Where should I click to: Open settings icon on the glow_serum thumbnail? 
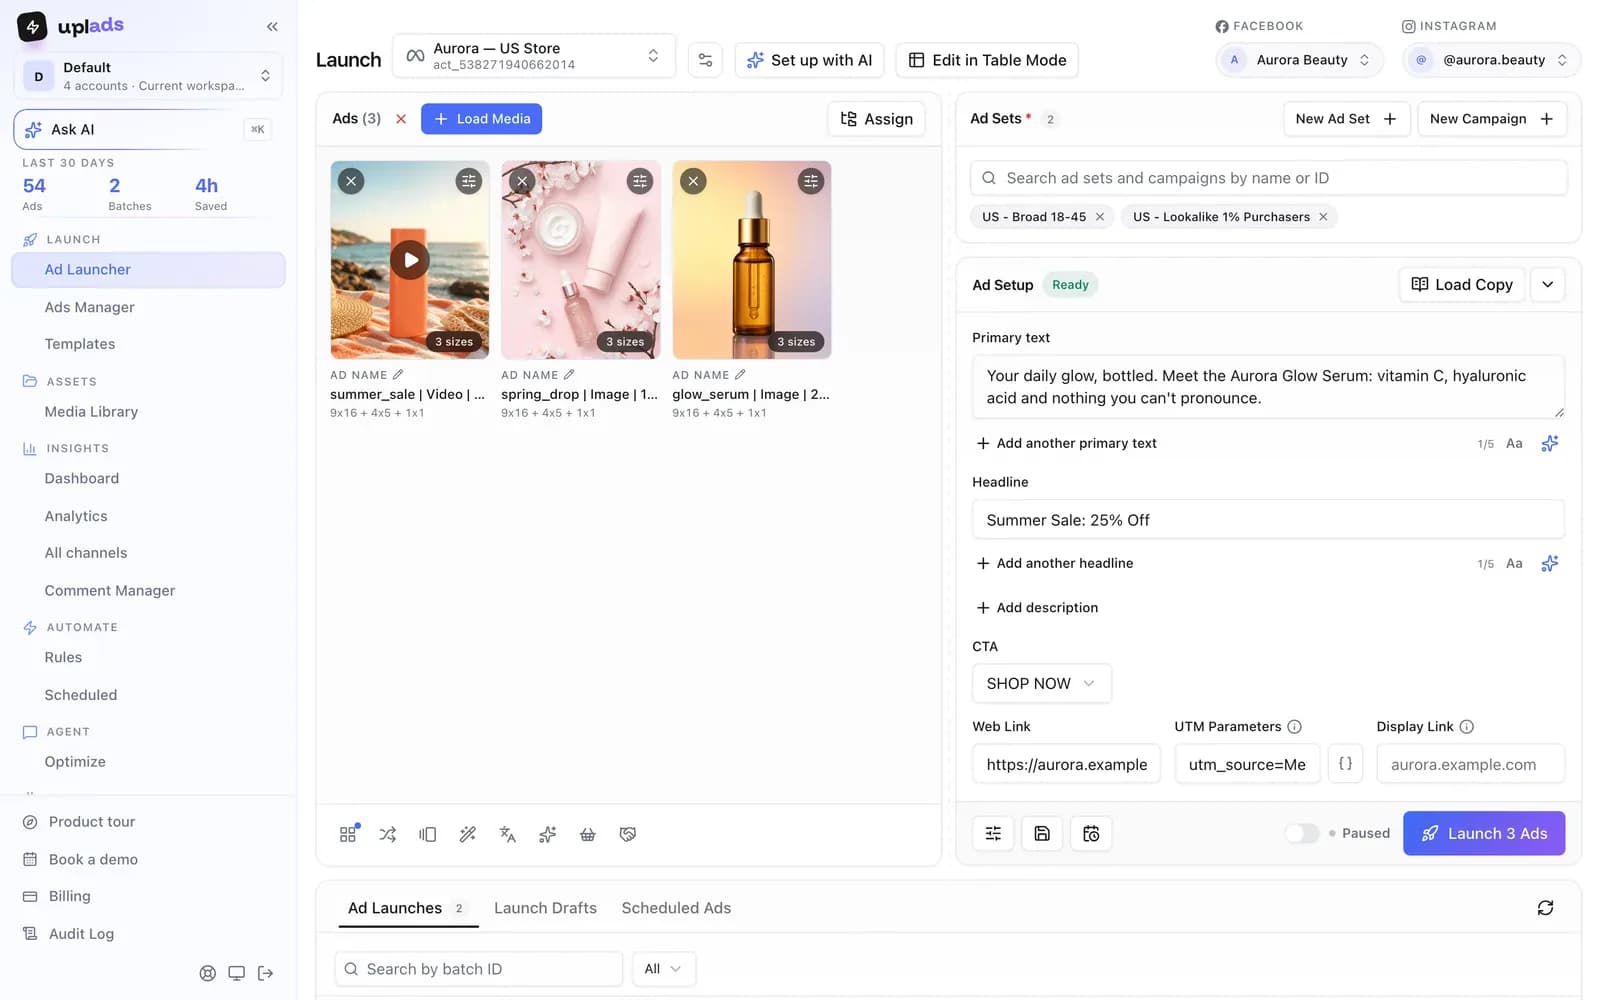[x=810, y=181]
